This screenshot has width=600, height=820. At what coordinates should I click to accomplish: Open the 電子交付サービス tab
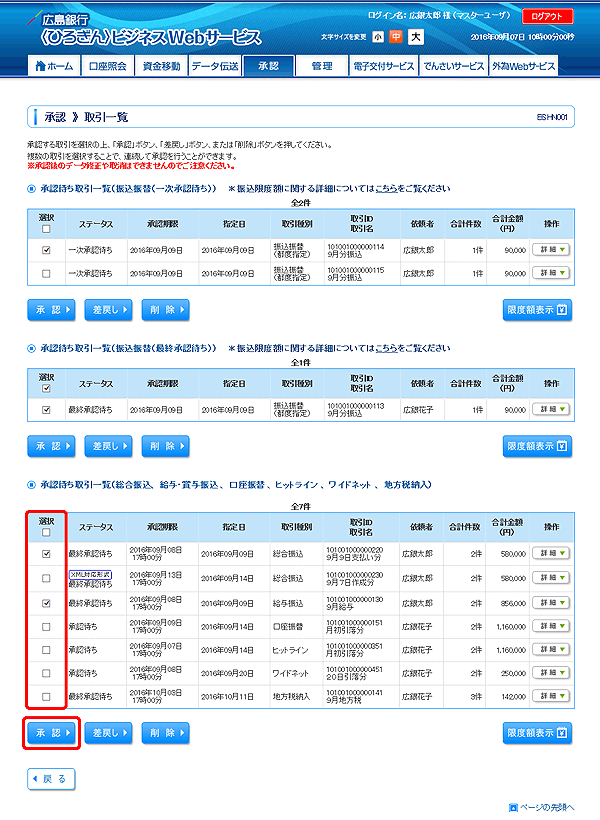383,66
